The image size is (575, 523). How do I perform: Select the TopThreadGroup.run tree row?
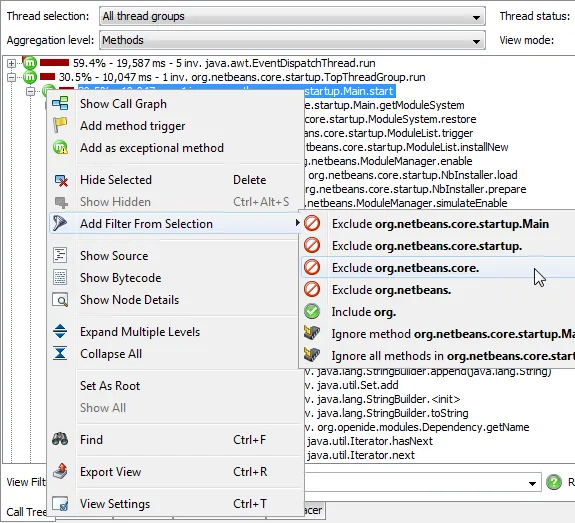[242, 77]
